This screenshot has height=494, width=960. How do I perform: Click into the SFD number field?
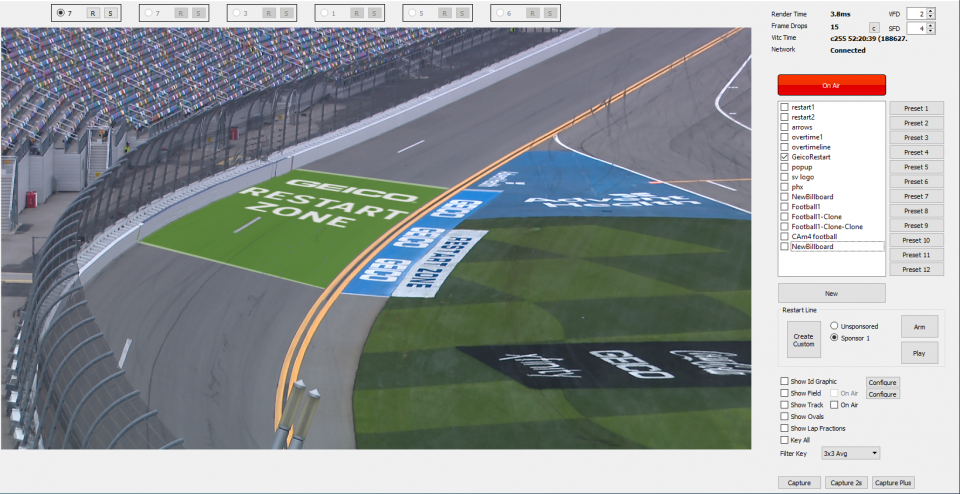coord(917,28)
